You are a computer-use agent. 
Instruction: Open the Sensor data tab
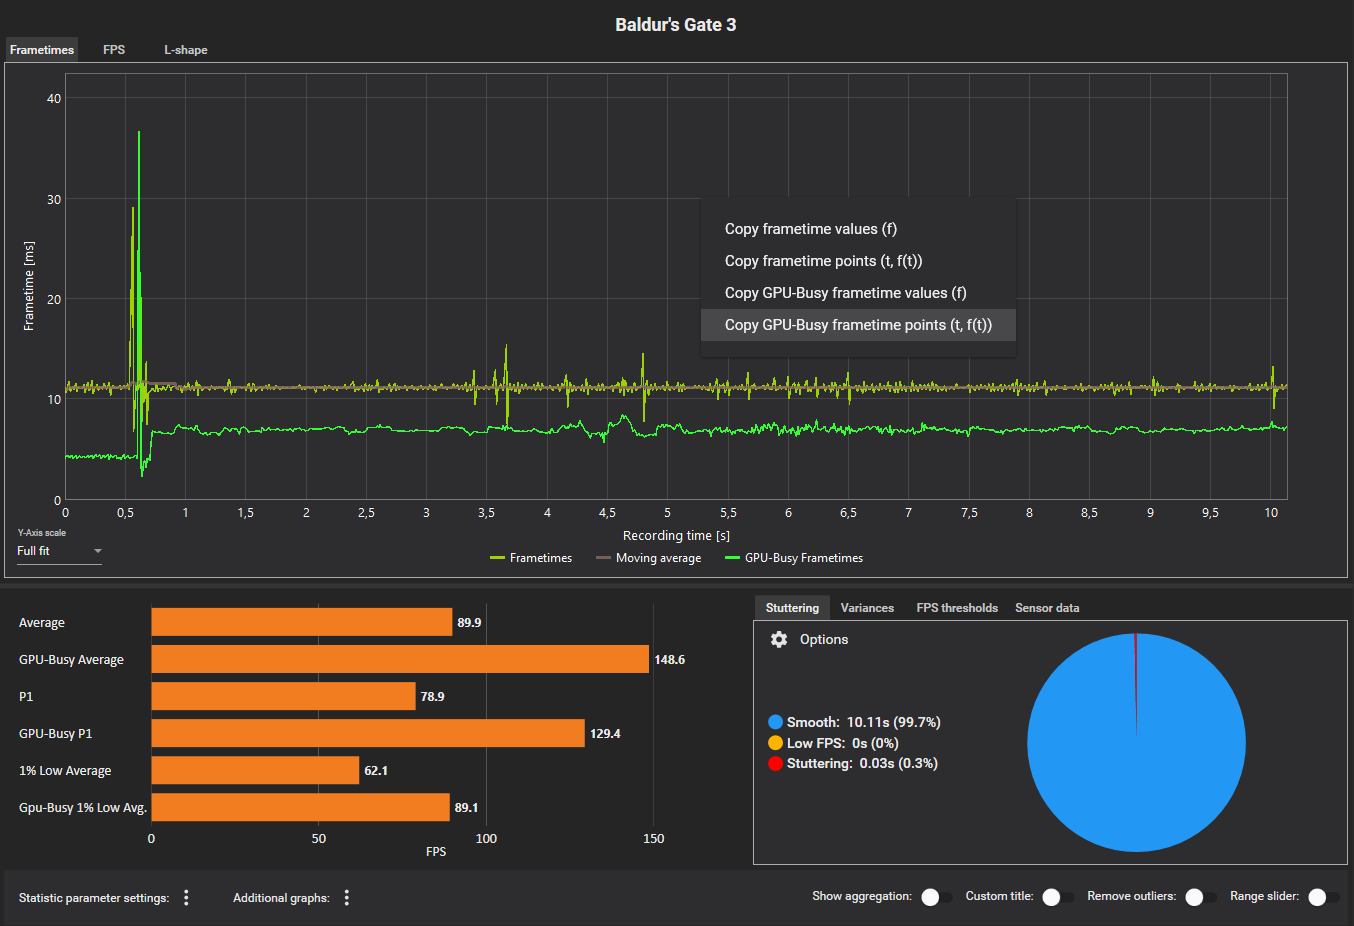coord(1047,608)
